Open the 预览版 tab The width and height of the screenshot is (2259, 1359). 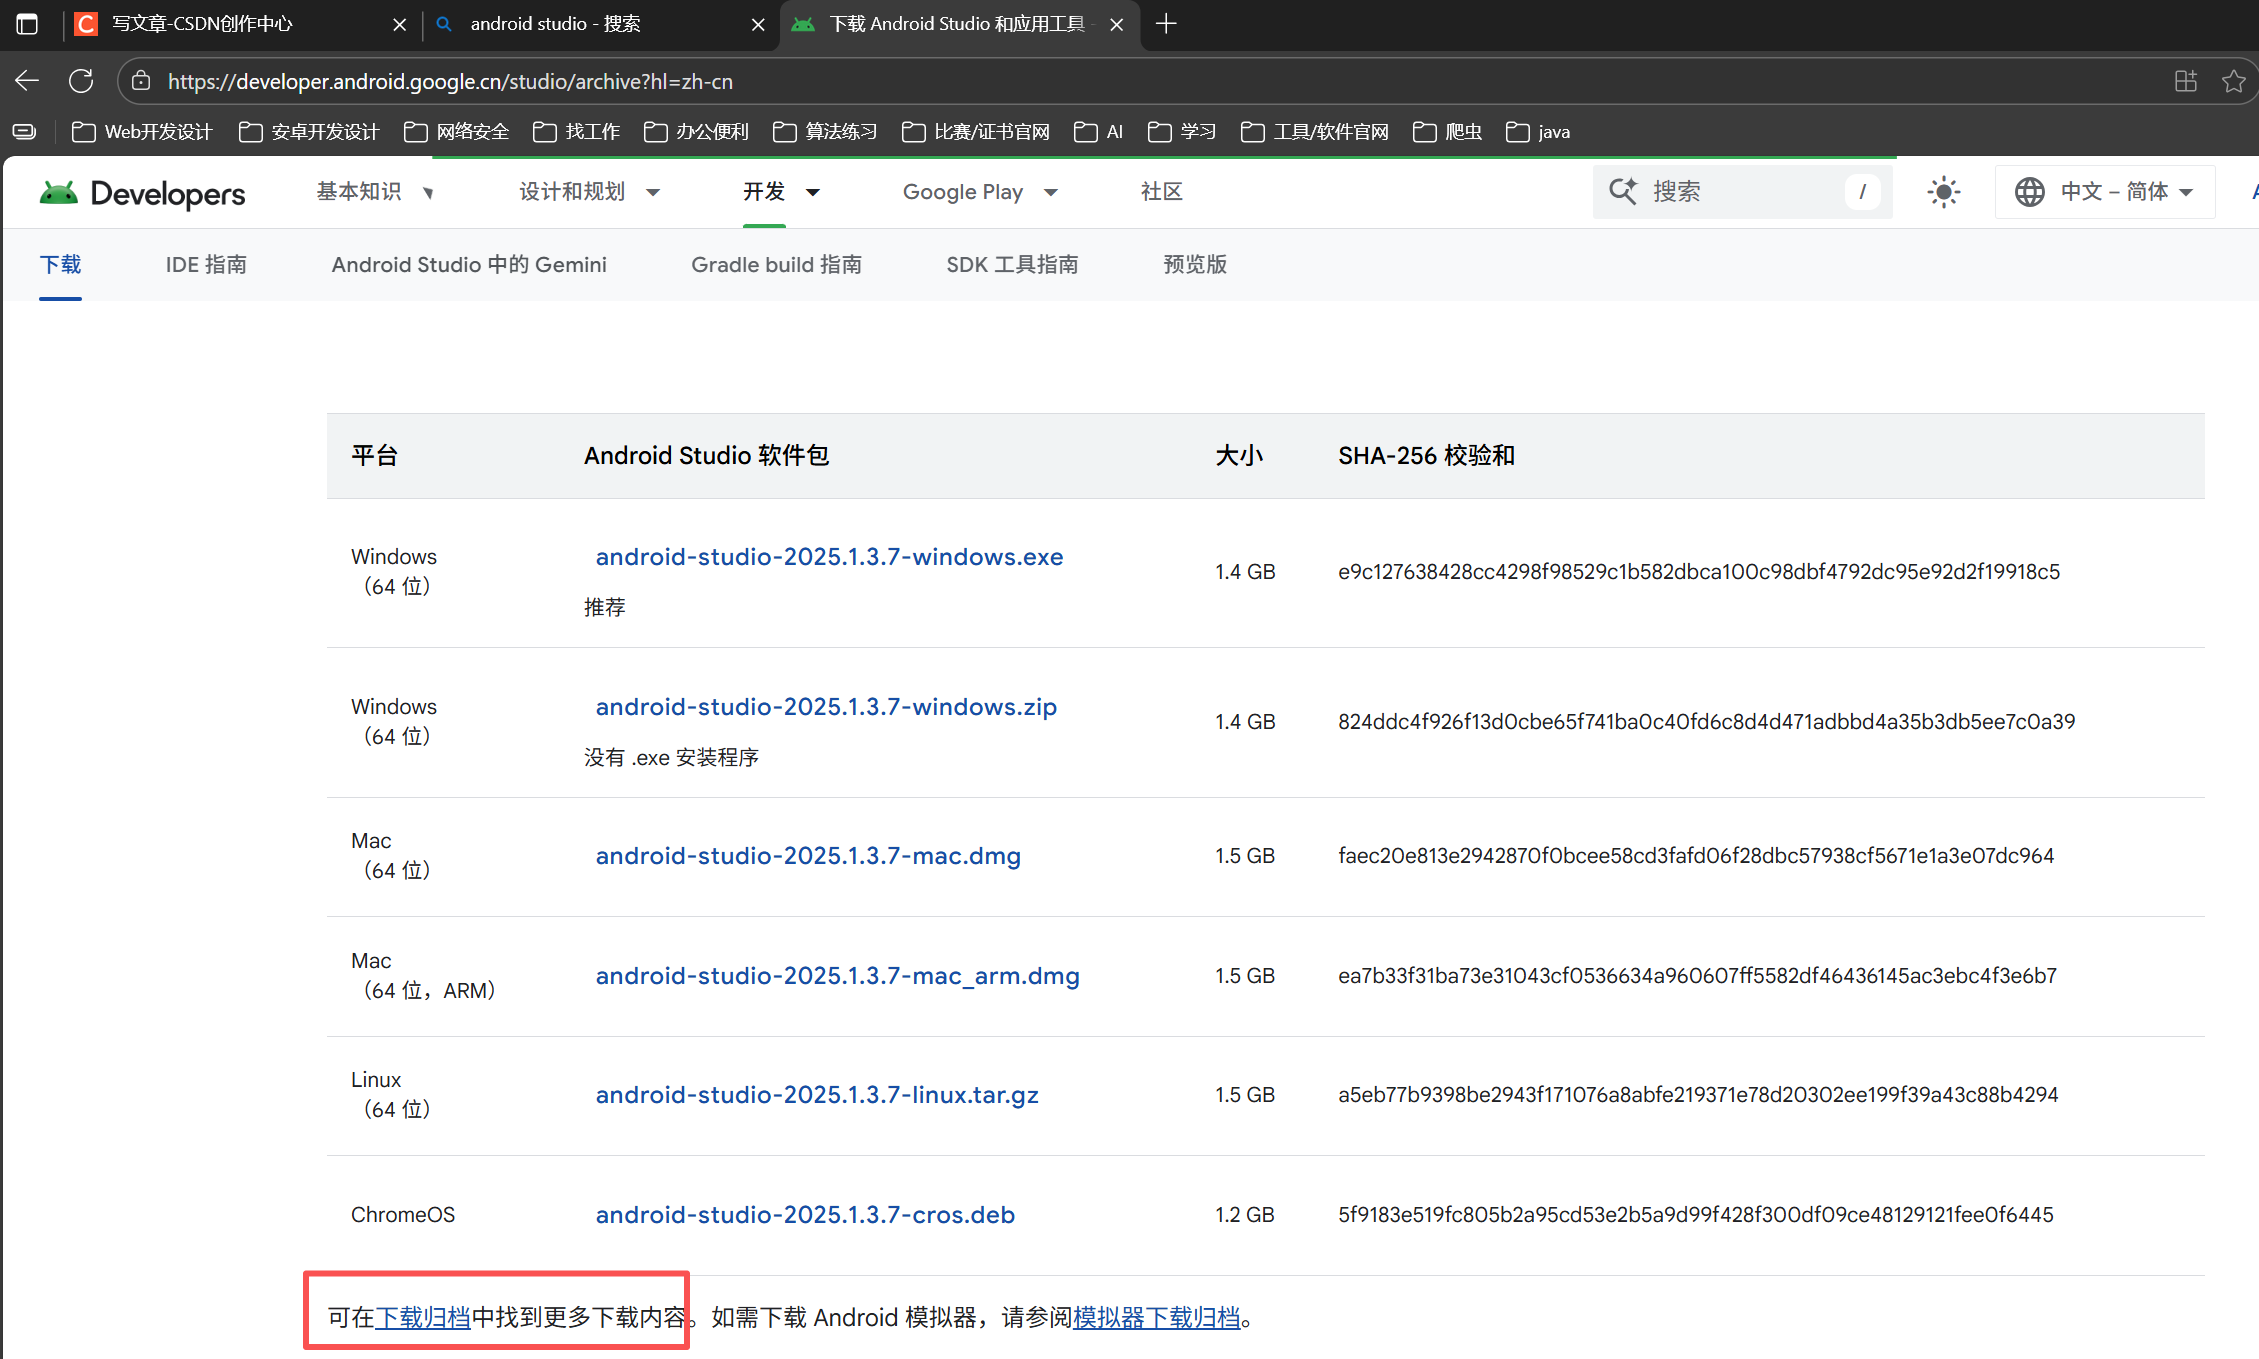coord(1194,264)
